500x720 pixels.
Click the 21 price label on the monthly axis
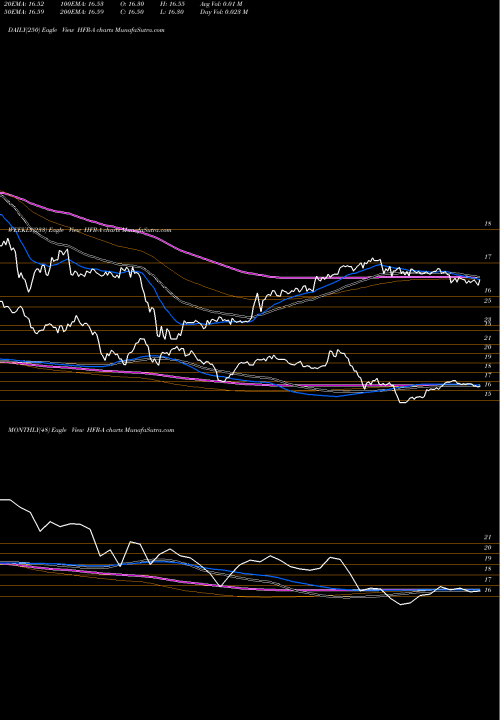488,537
